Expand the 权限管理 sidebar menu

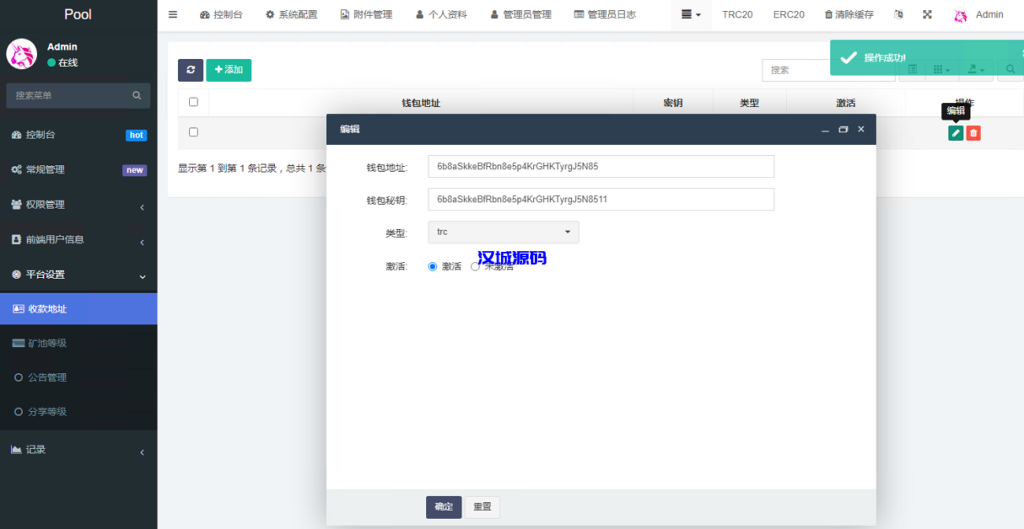pos(78,205)
